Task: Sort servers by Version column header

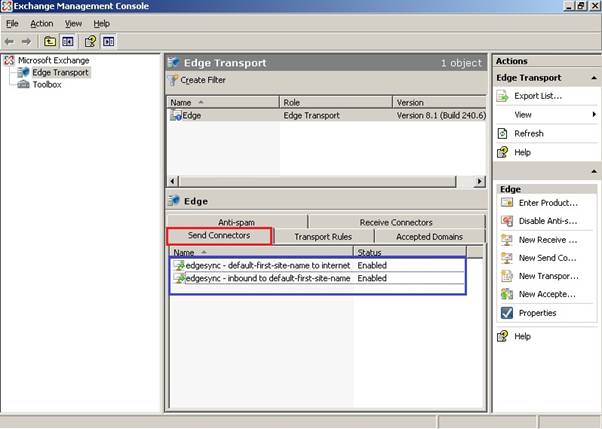Action: click(440, 103)
